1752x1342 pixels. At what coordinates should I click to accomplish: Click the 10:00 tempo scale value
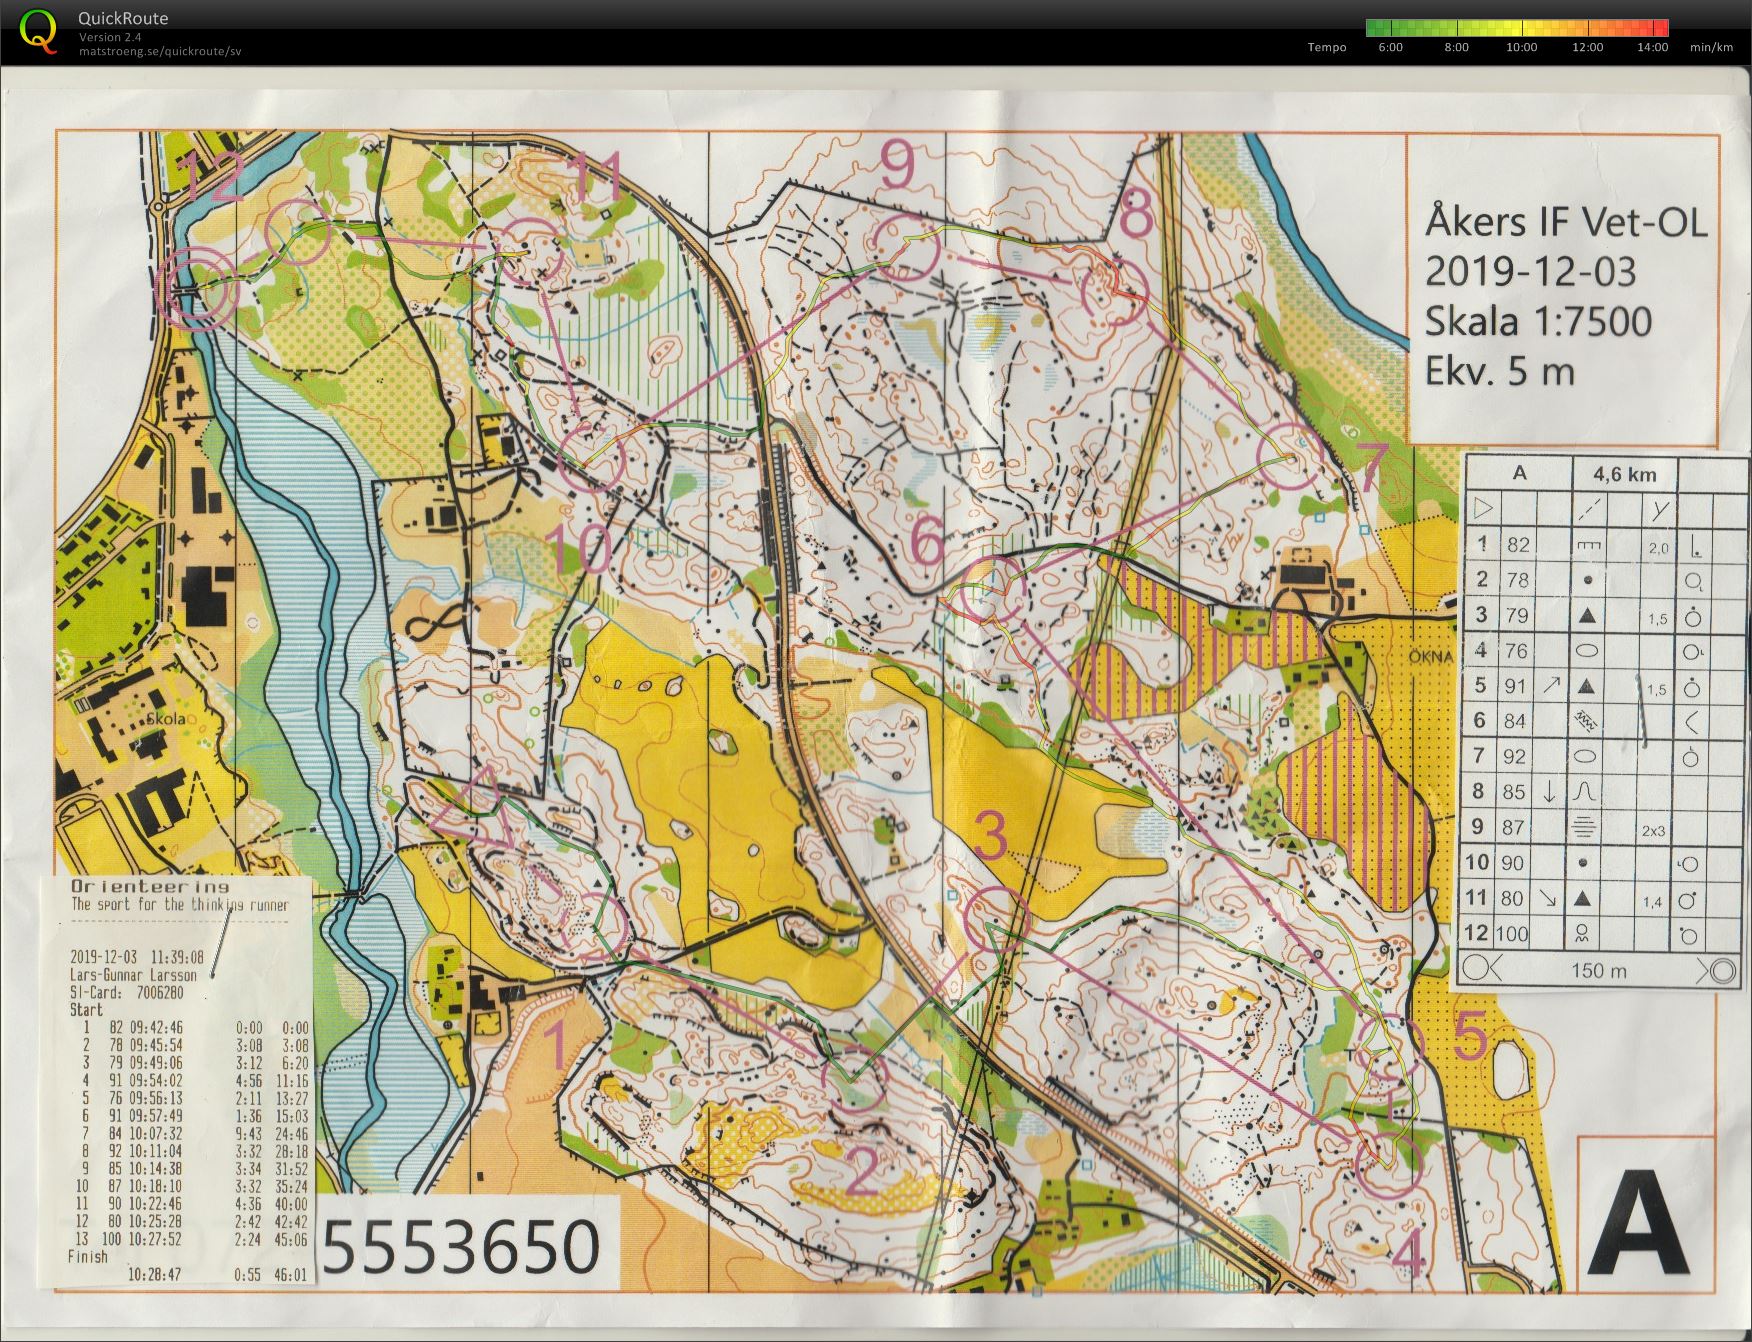pyautogui.click(x=1521, y=47)
